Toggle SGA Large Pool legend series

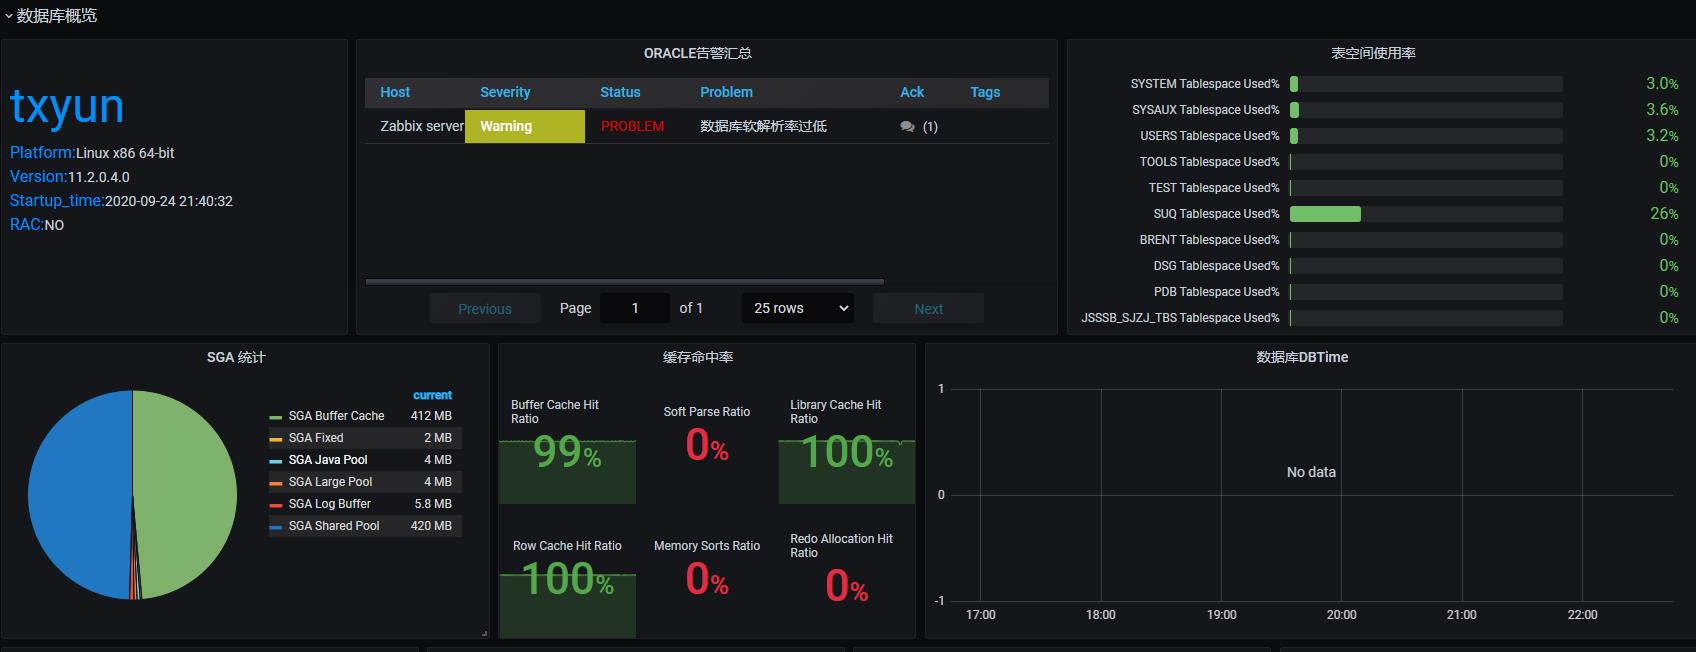pos(330,482)
